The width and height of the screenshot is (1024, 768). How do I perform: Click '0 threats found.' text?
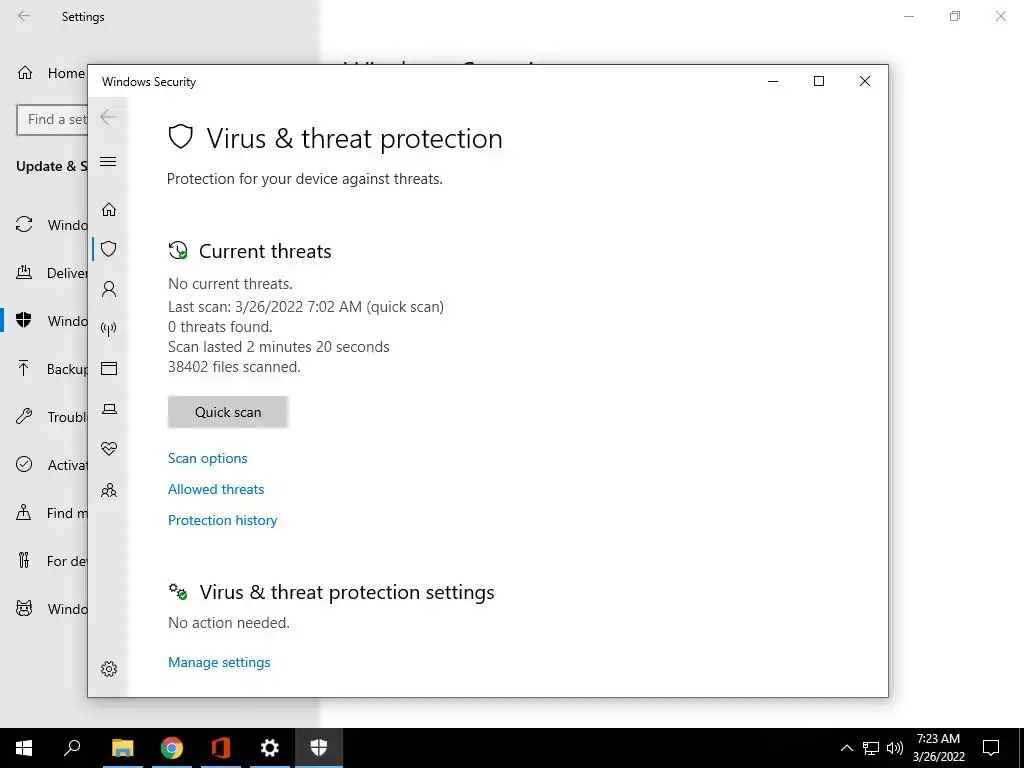pyautogui.click(x=220, y=327)
